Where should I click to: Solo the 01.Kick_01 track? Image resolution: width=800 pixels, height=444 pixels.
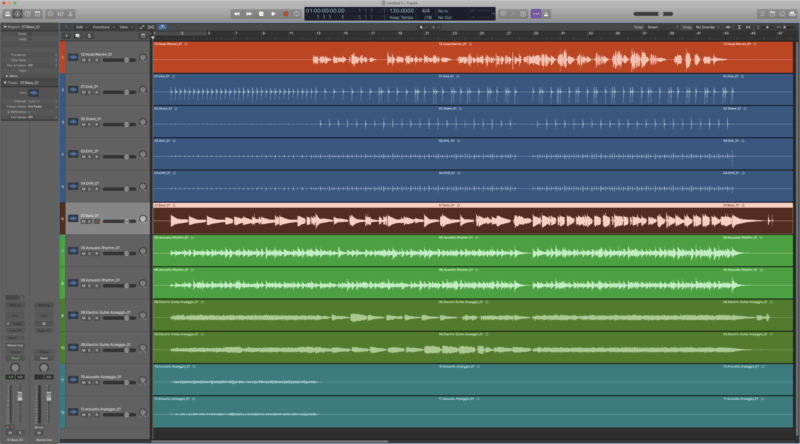tap(89, 93)
